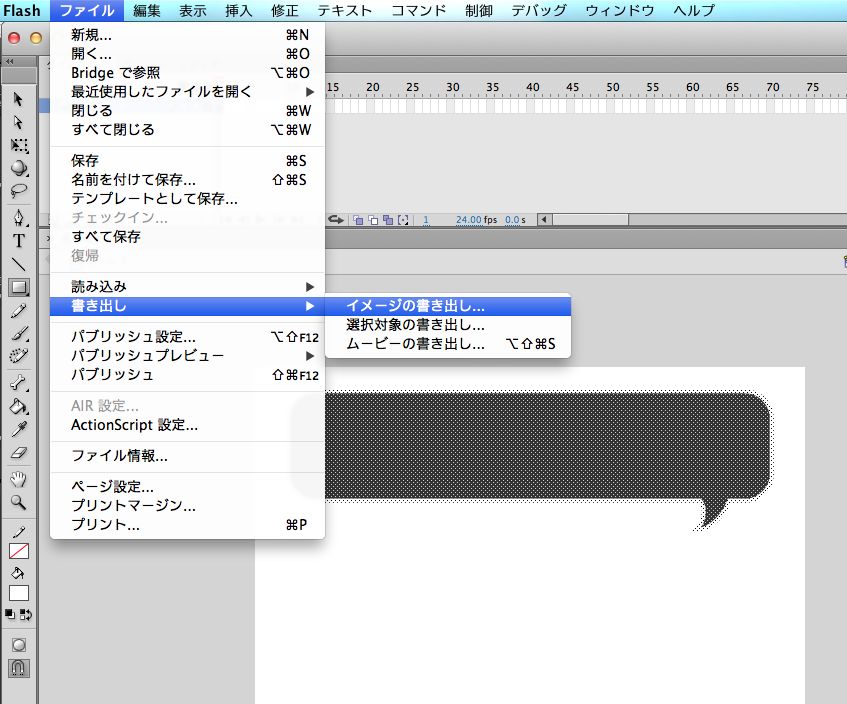Select the Subselection tool

click(18, 123)
